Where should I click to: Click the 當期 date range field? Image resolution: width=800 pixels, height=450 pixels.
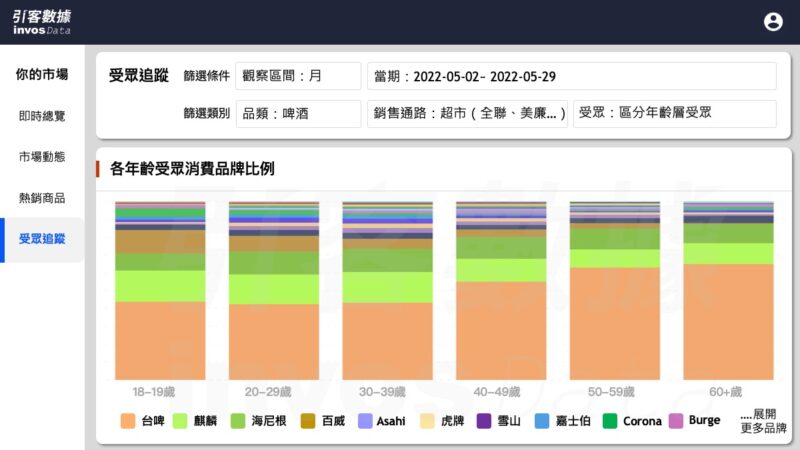pos(571,76)
